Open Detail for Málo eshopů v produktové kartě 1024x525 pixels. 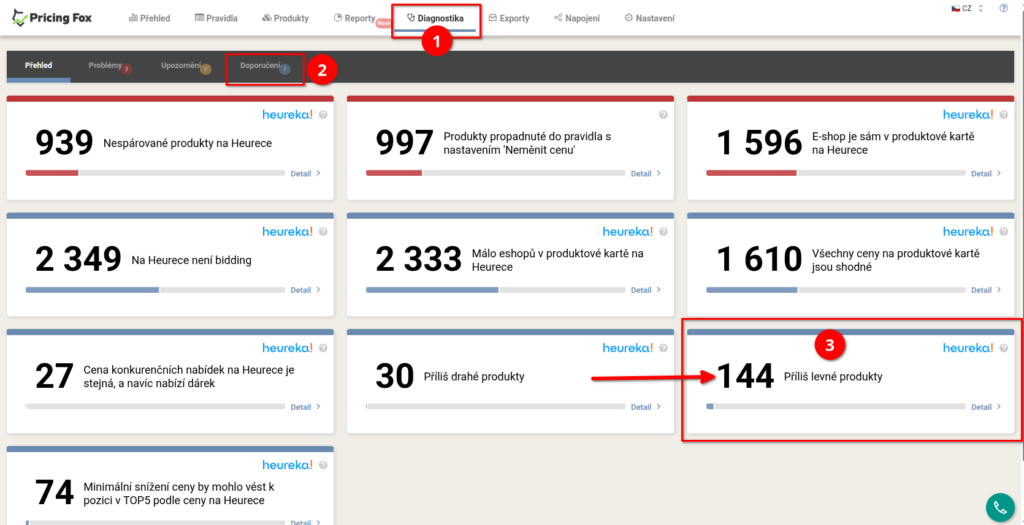click(646, 290)
